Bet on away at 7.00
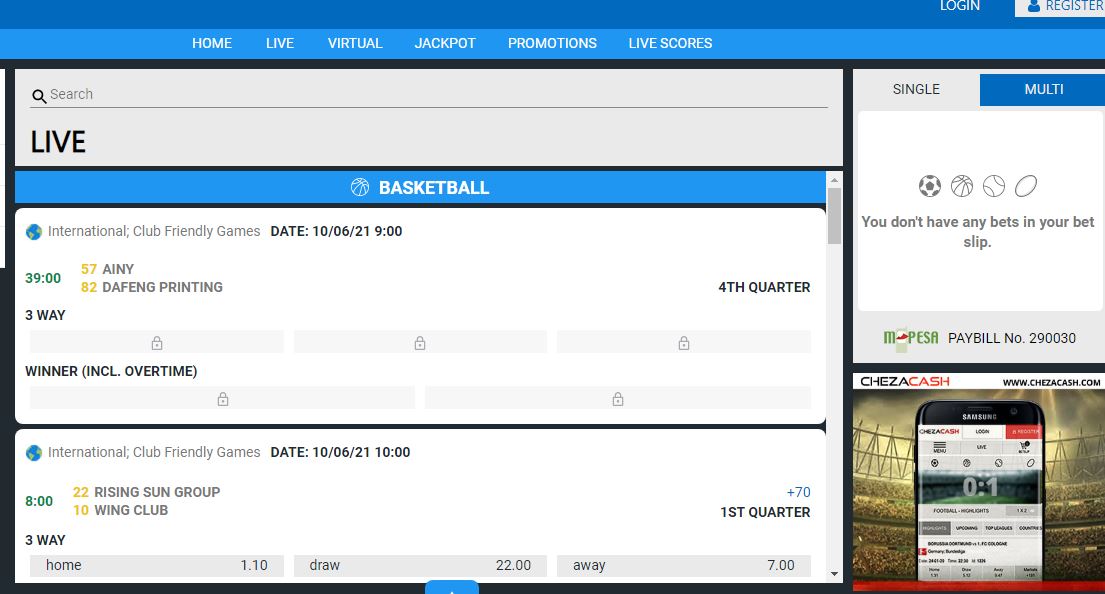The image size is (1105, 594). (x=684, y=565)
